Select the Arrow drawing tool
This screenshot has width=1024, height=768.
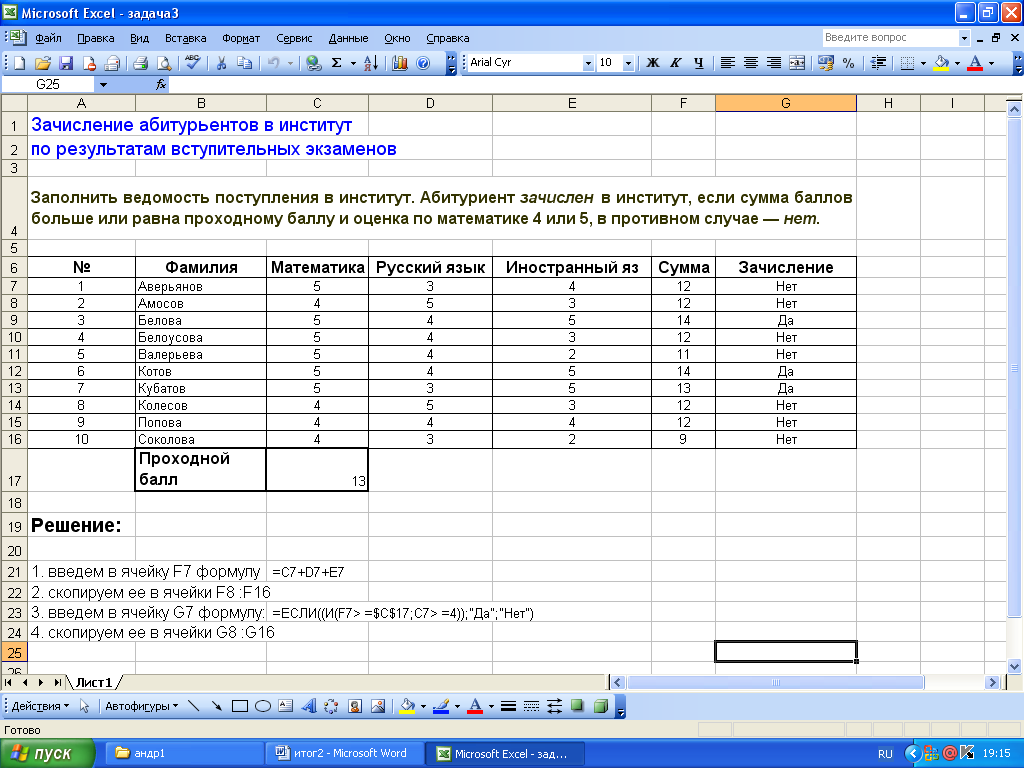pyautogui.click(x=216, y=706)
